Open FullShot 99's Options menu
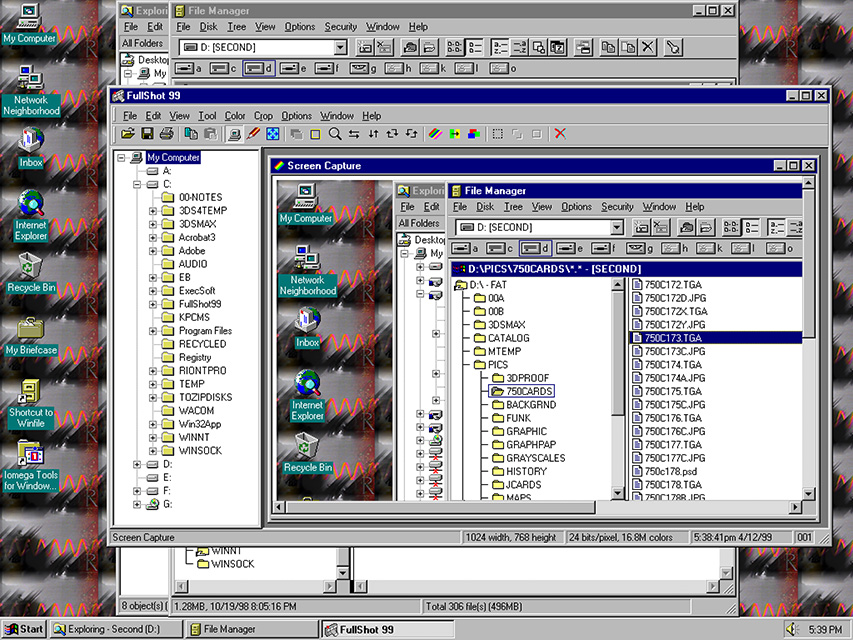853x640 pixels. [x=296, y=116]
